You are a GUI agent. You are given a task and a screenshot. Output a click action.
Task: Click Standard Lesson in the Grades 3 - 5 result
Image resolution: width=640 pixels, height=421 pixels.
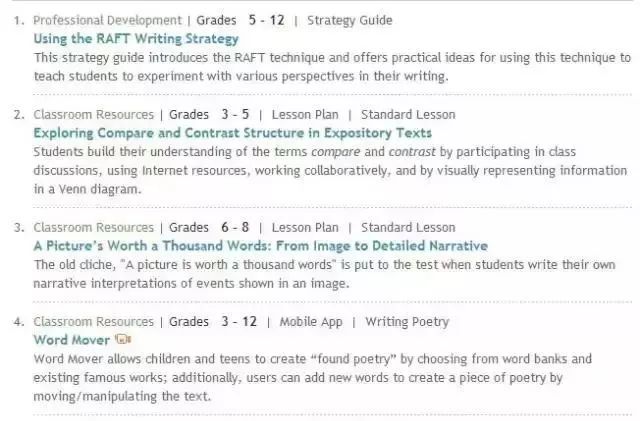coord(408,115)
